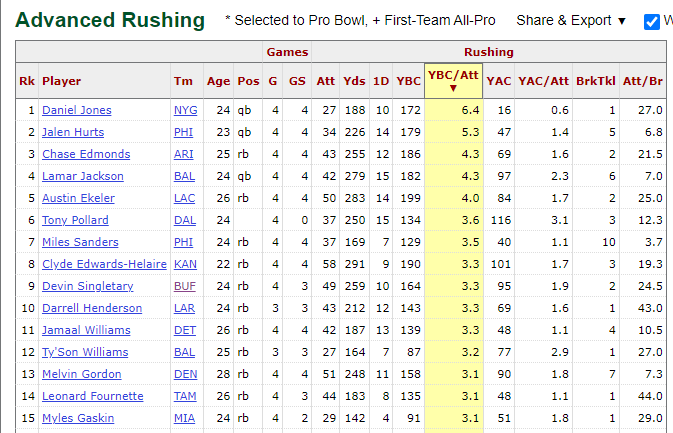
Task: Open the Share & Export dropdown
Action: (x=571, y=21)
